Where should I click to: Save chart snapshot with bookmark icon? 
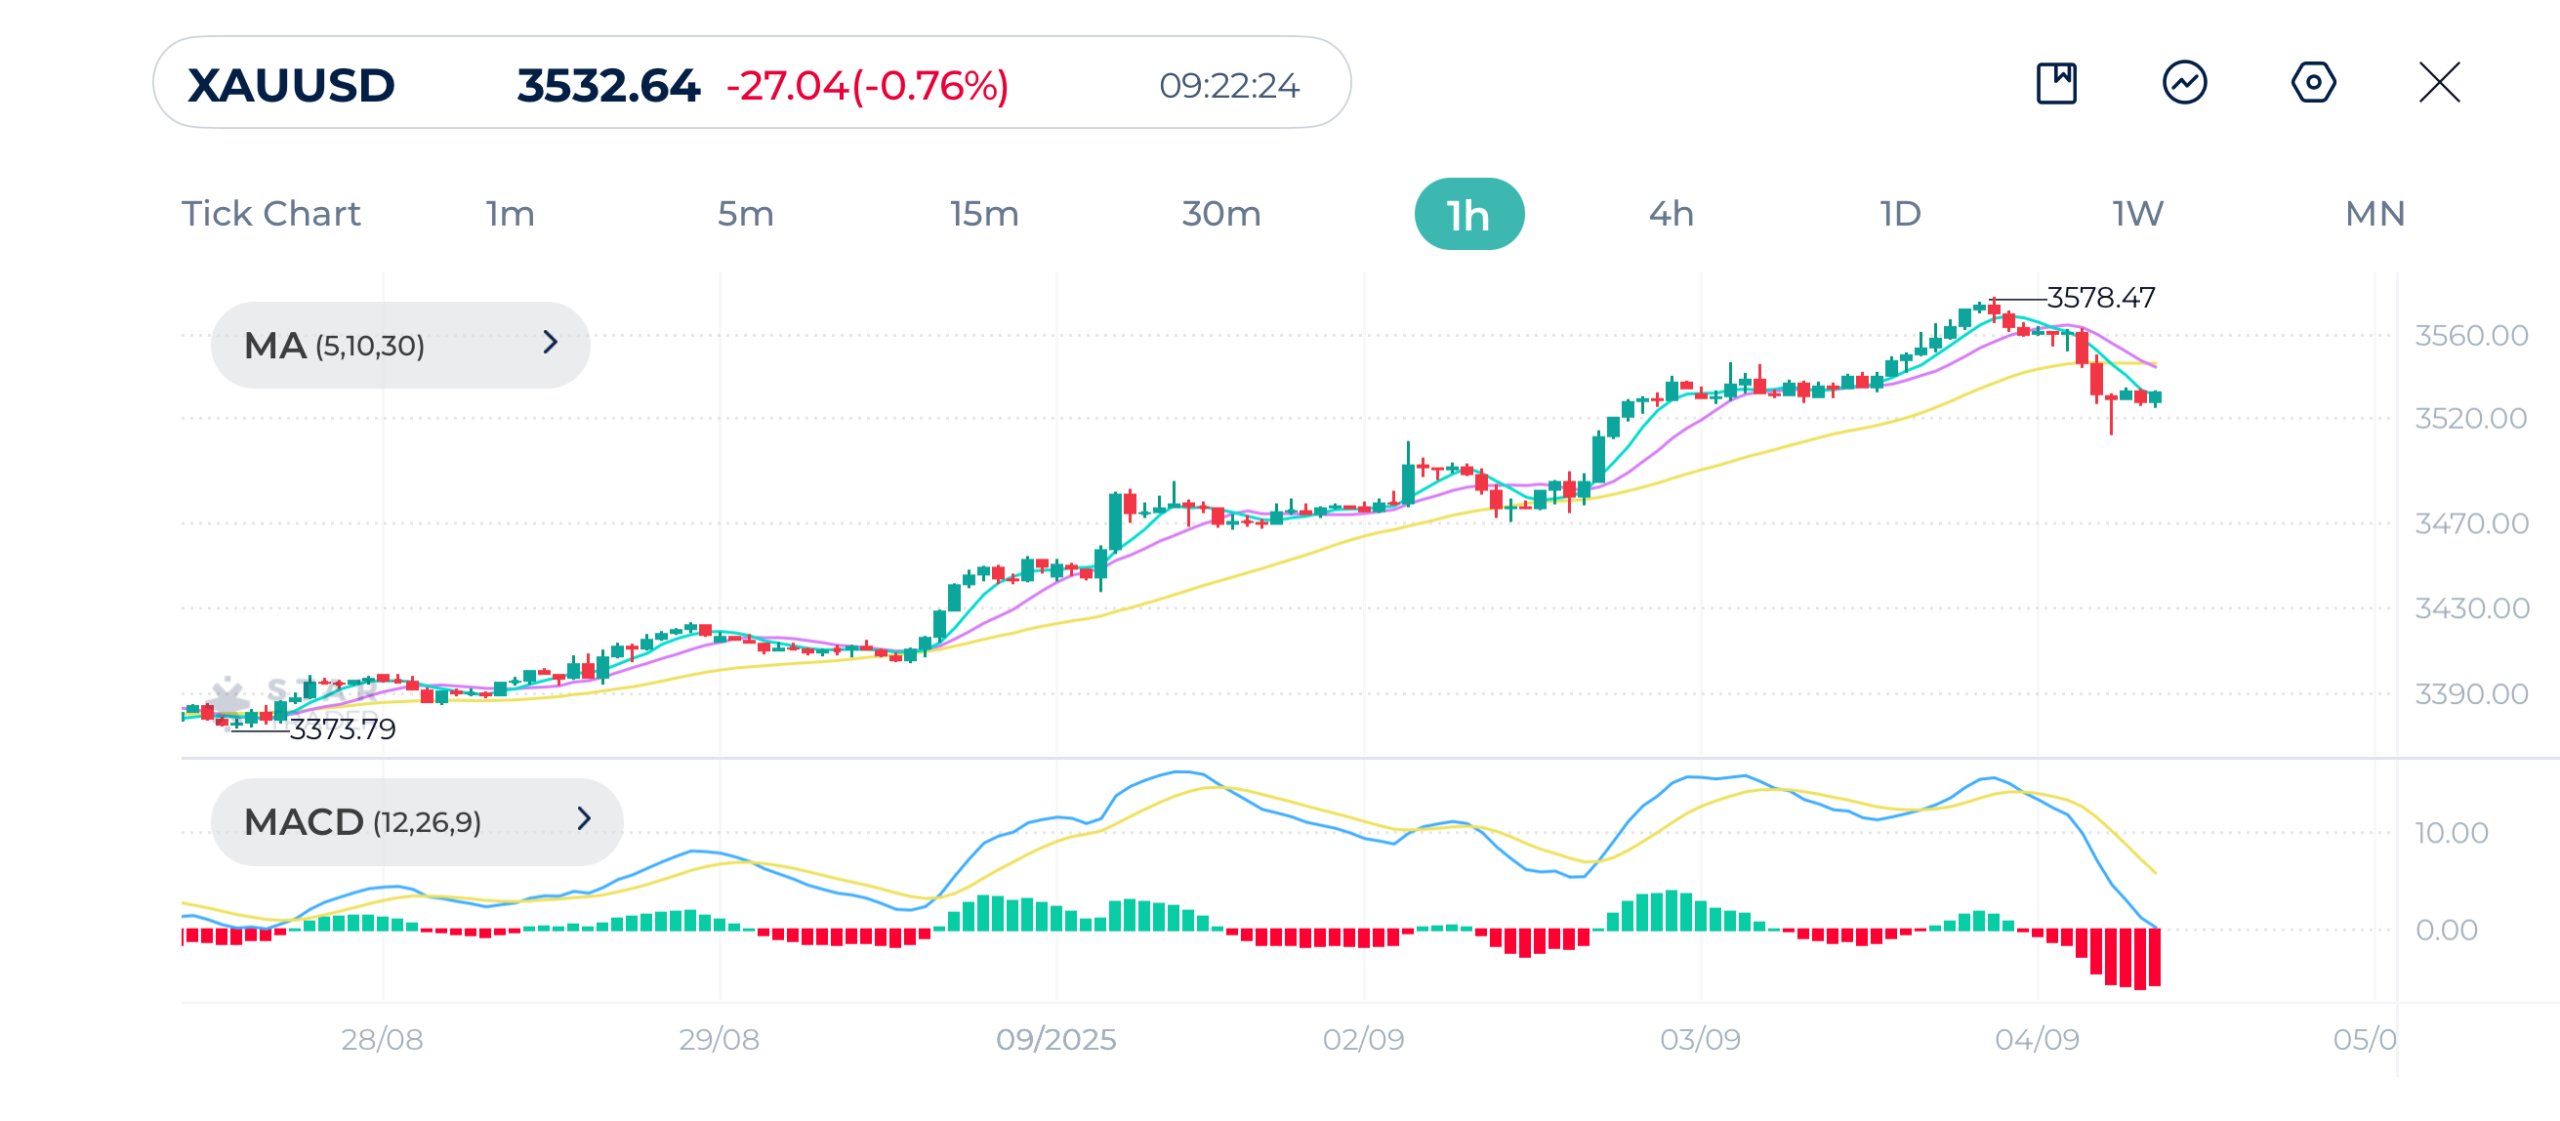click(x=2056, y=83)
